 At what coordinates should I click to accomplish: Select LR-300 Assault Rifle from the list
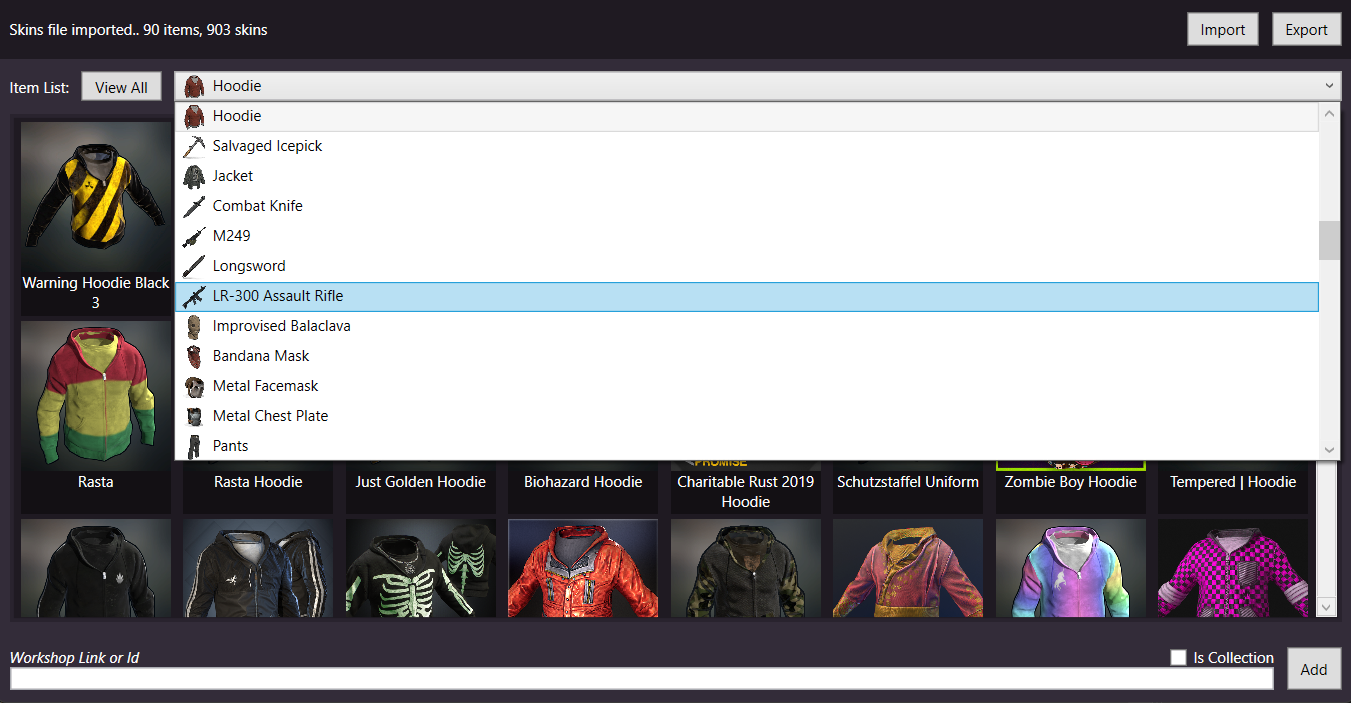277,296
